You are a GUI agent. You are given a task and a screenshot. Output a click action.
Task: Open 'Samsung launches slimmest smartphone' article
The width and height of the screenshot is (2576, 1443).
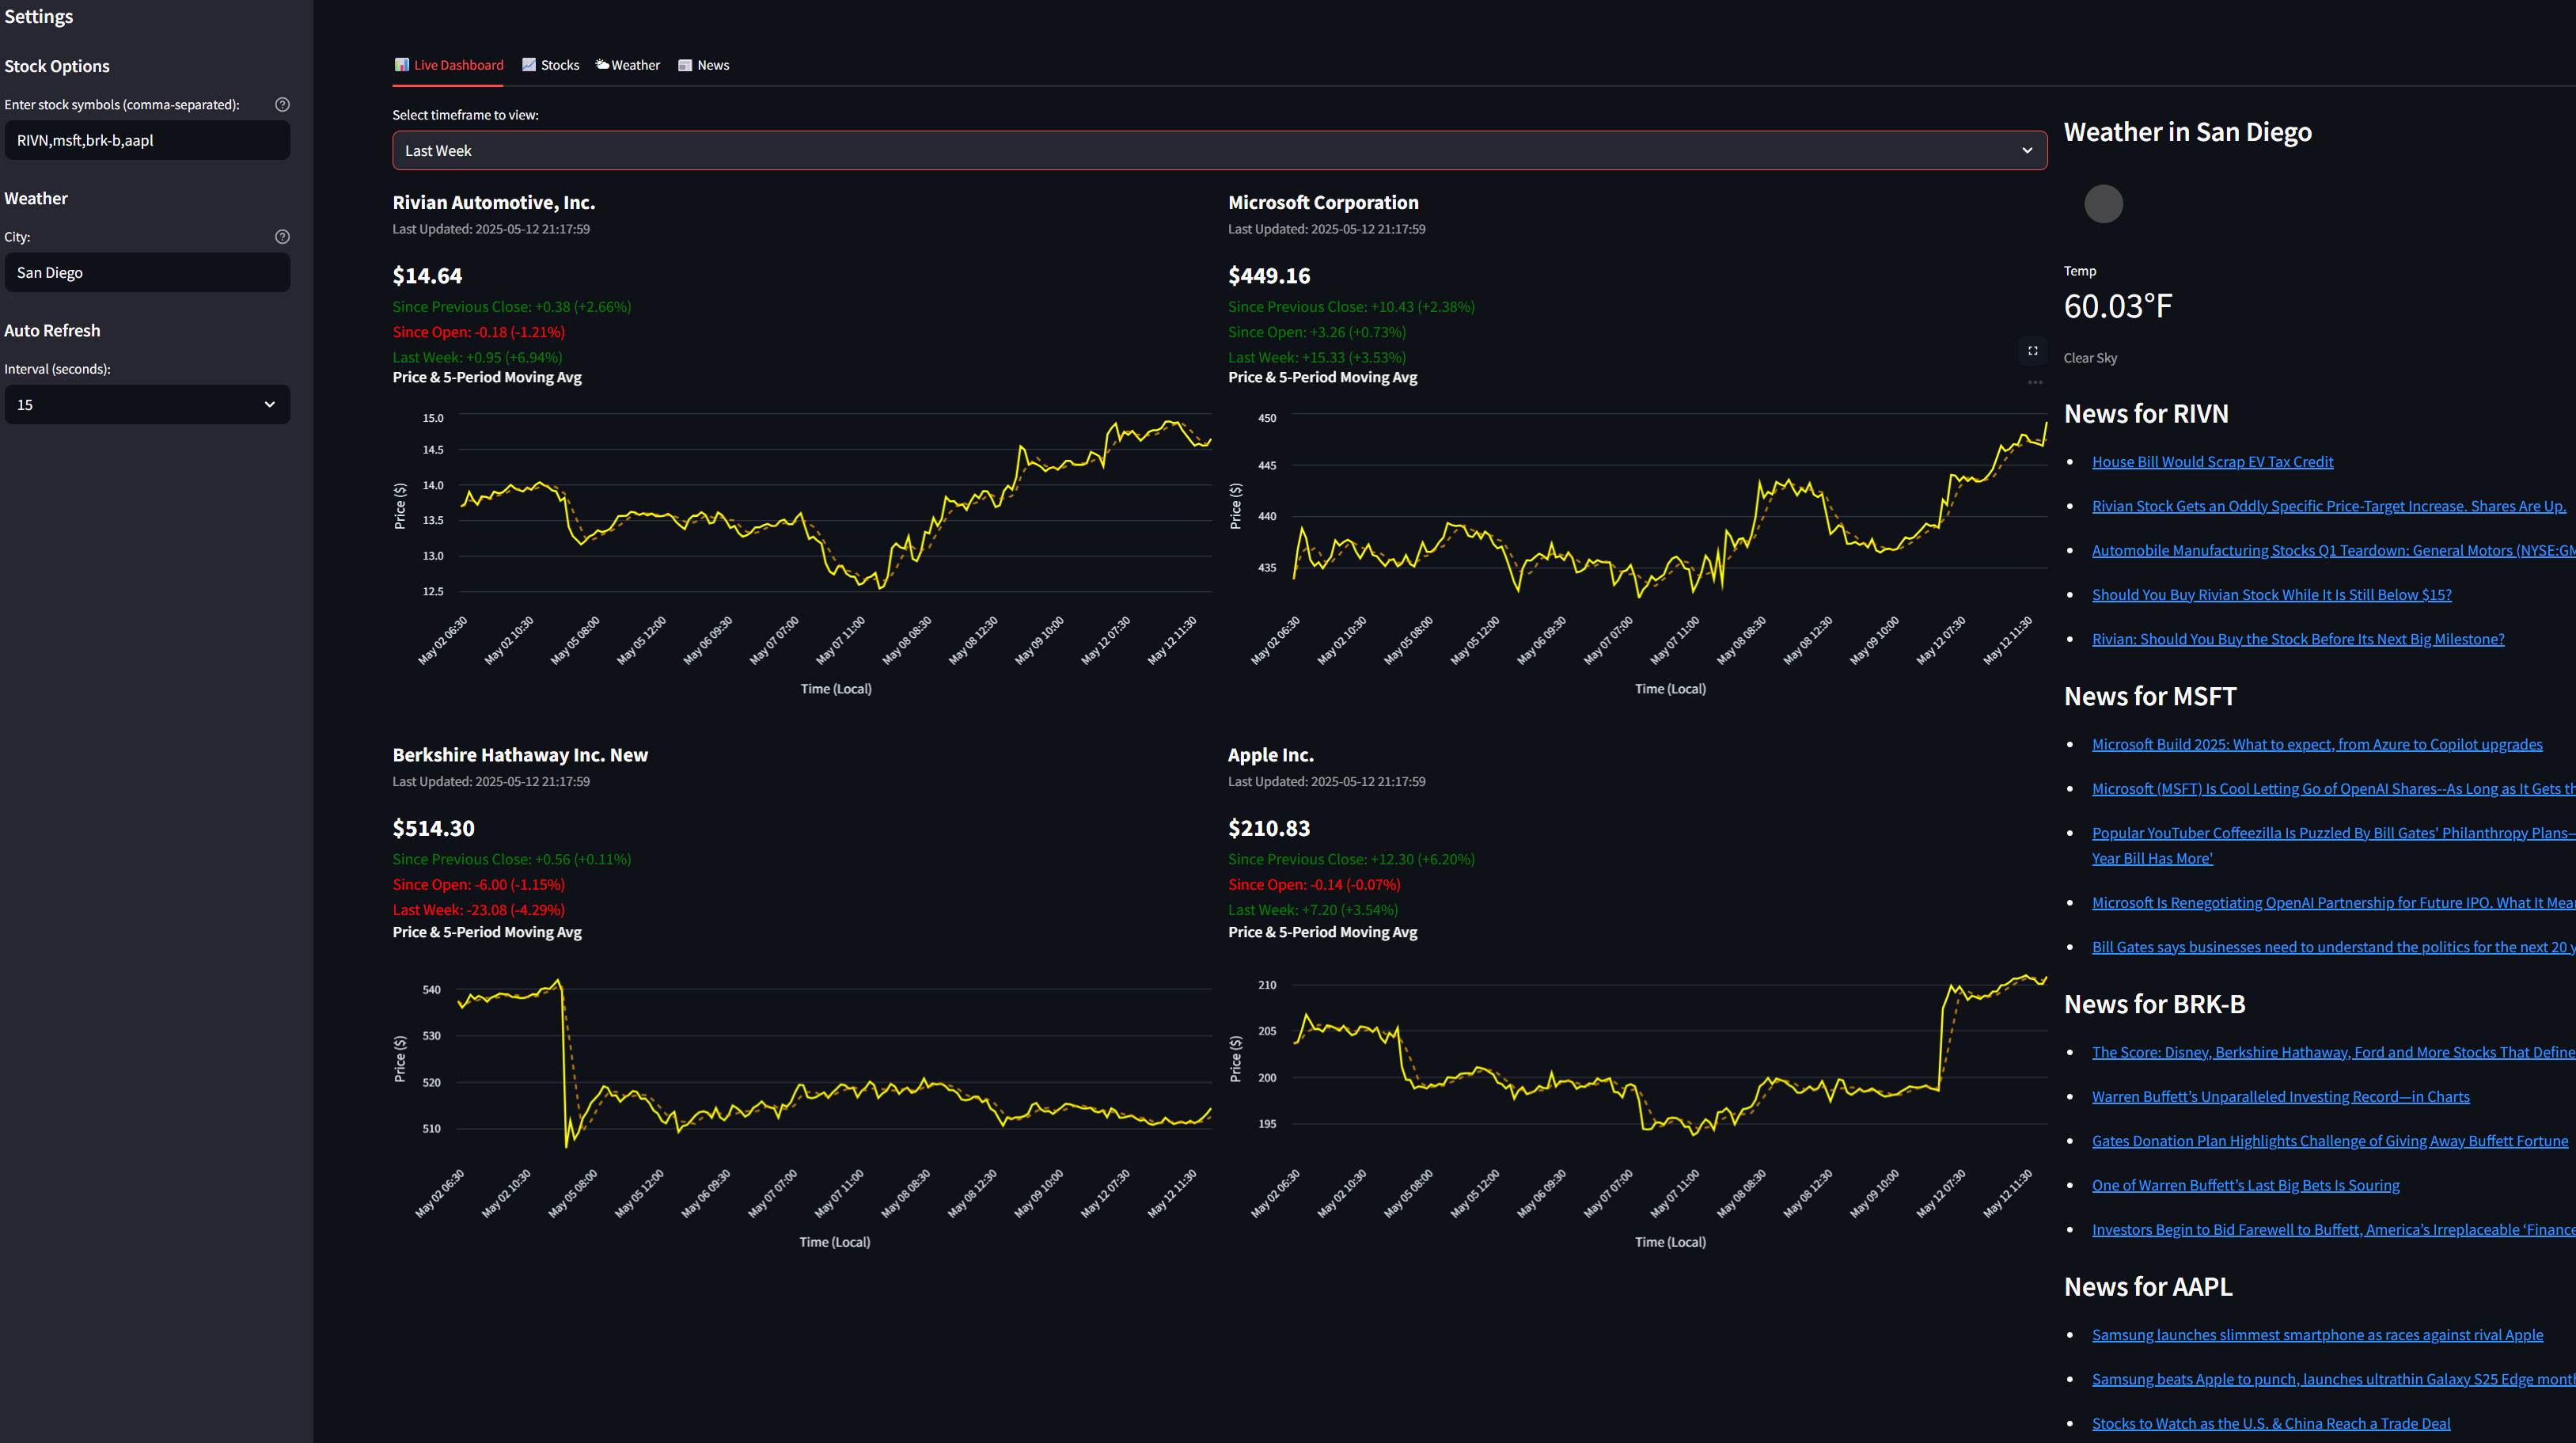tap(2317, 1334)
